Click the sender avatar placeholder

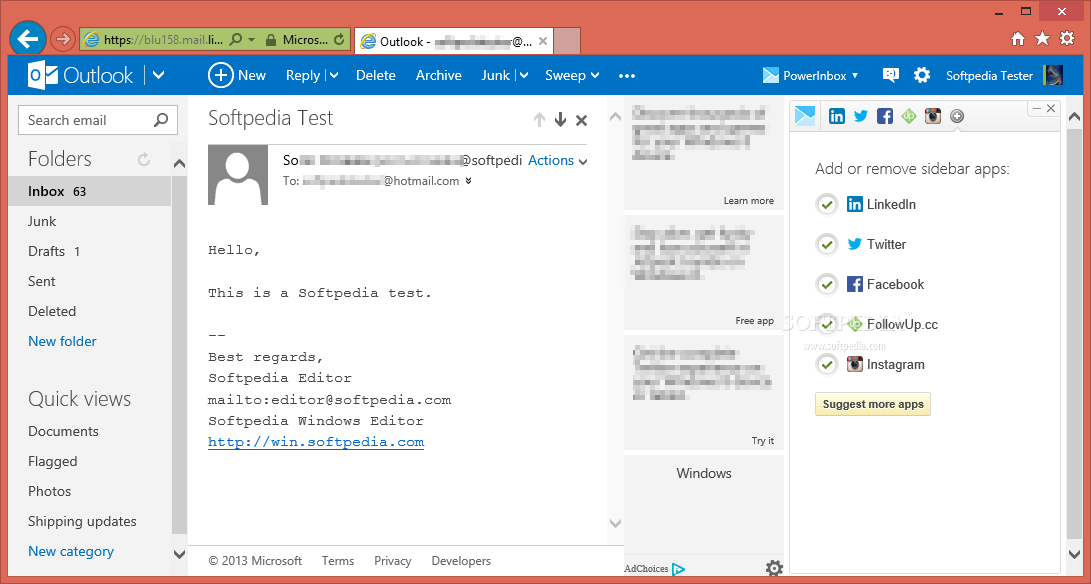tap(238, 175)
